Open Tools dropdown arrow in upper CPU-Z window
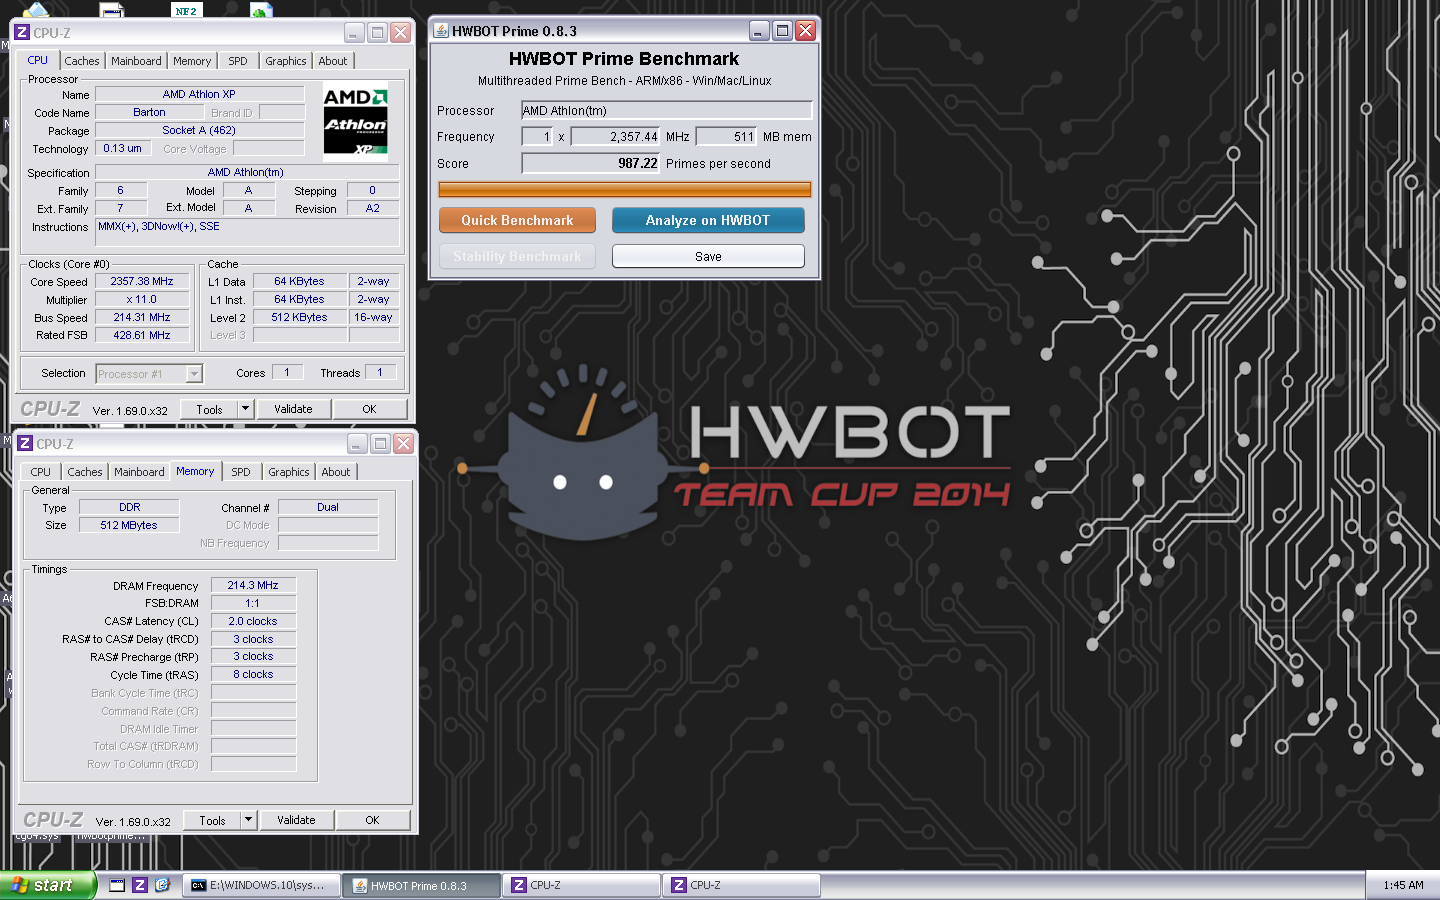The height and width of the screenshot is (900, 1440). (x=246, y=409)
